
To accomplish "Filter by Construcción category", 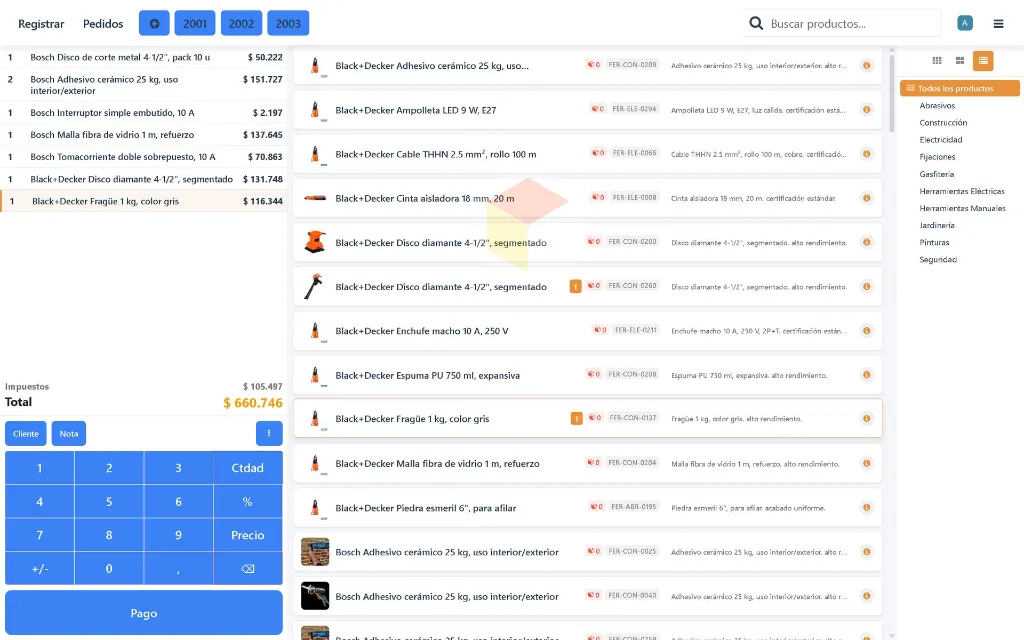I will tap(943, 122).
